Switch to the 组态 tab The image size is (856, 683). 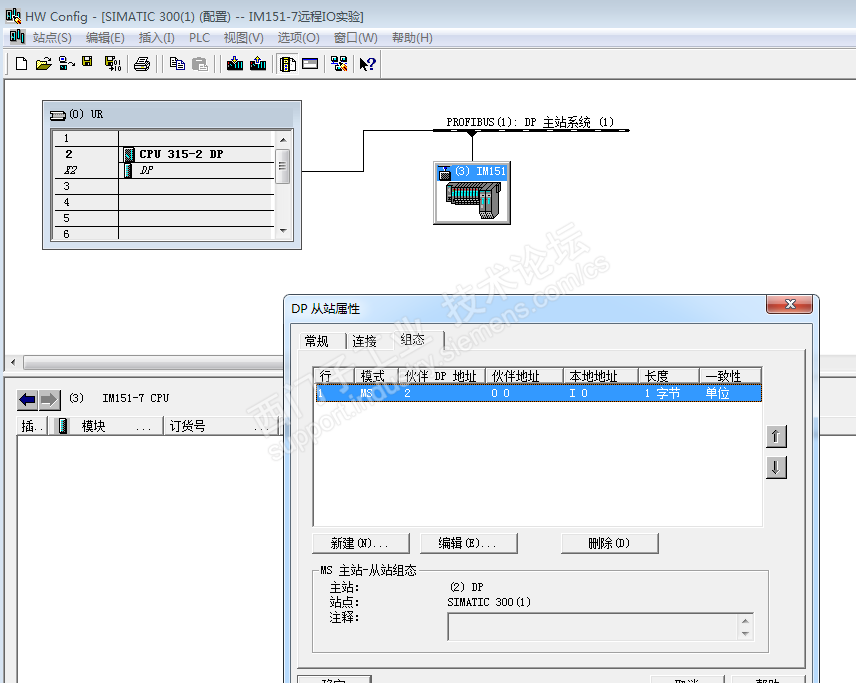[413, 340]
